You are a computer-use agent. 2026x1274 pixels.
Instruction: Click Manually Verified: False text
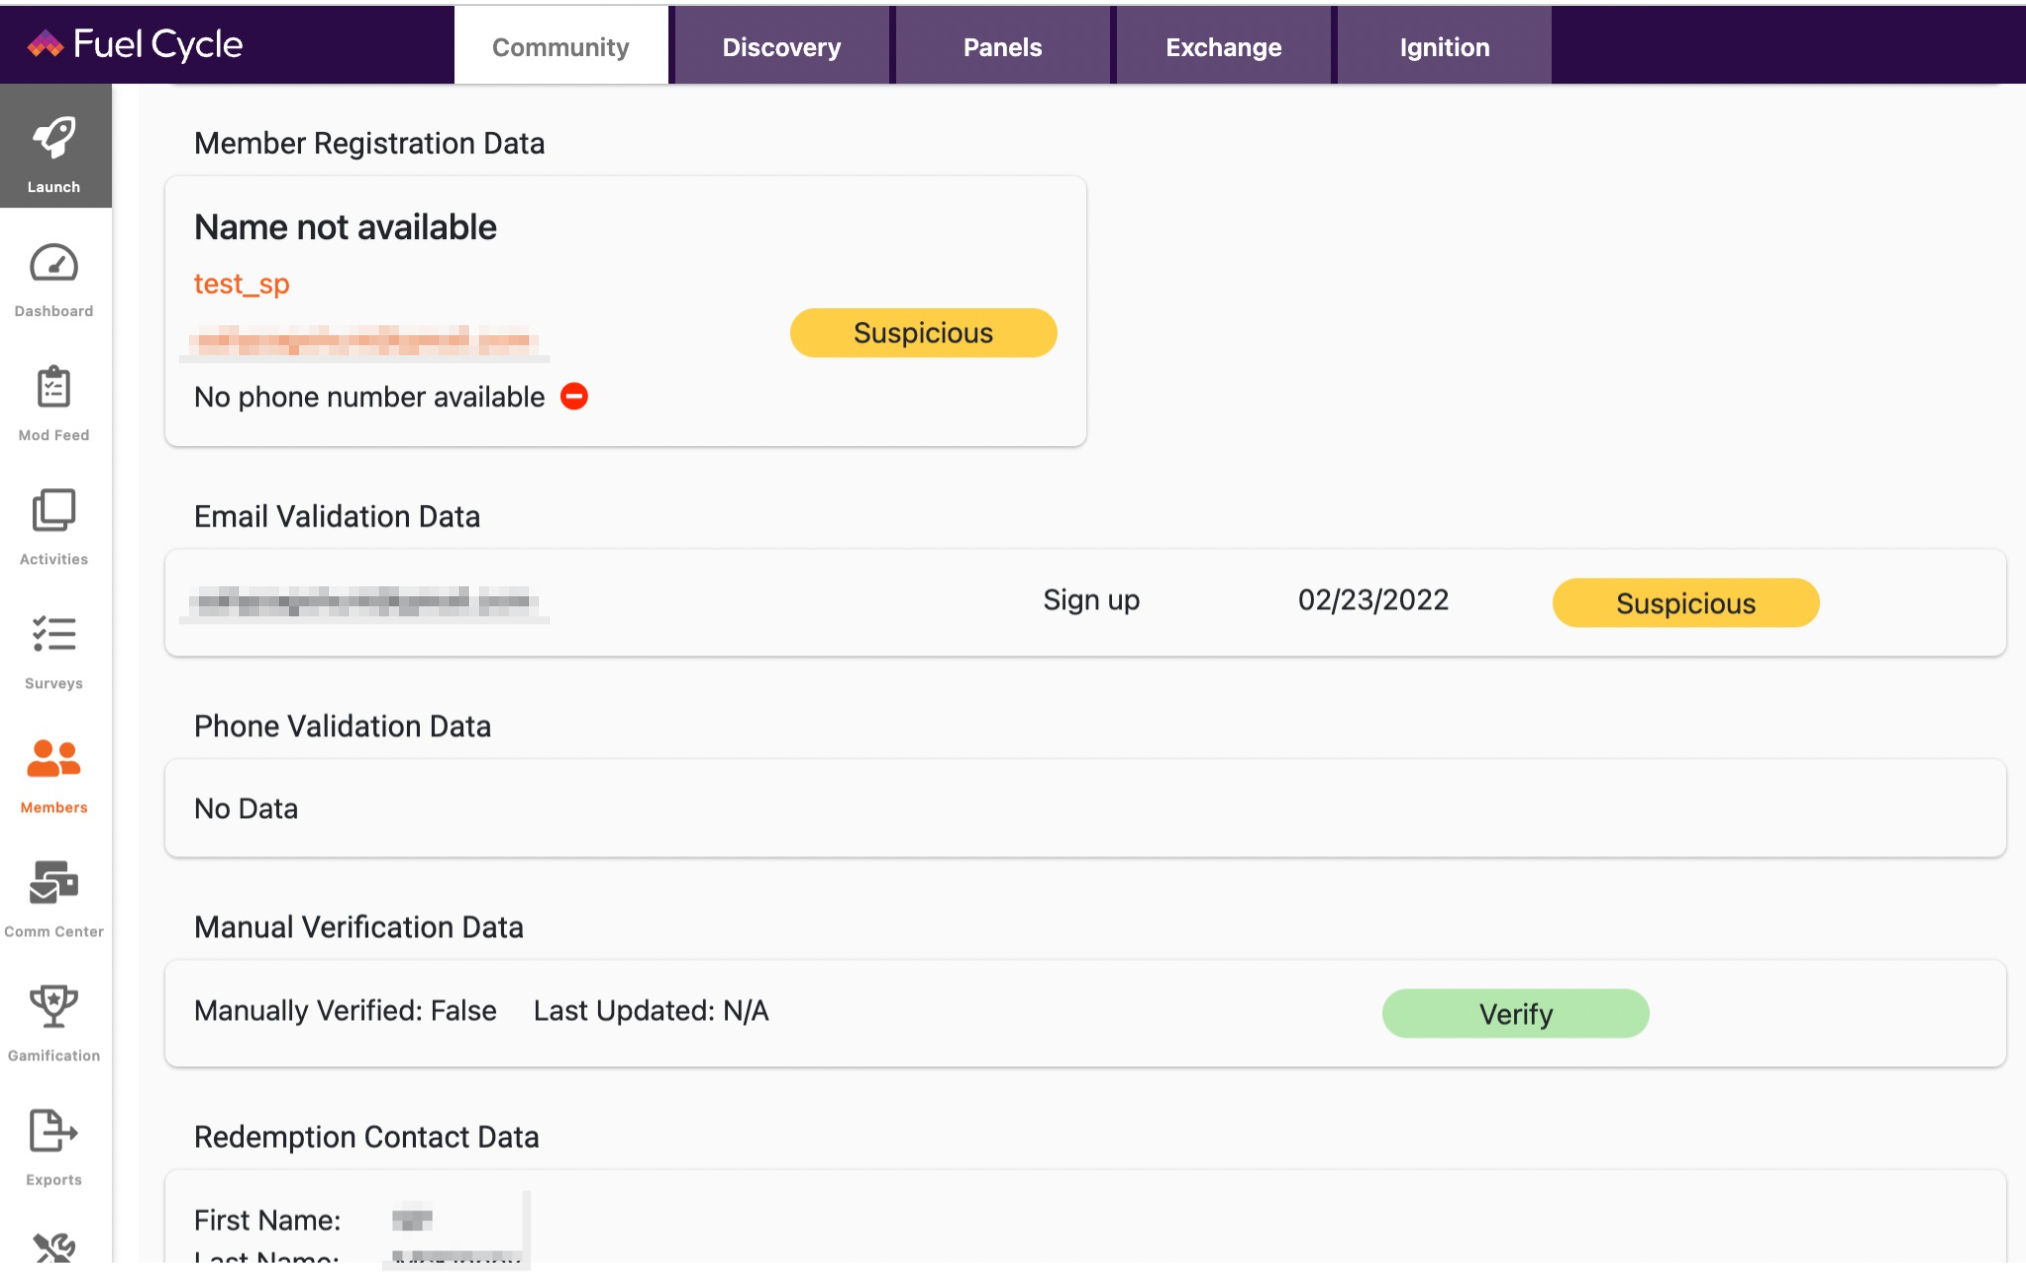click(345, 1011)
